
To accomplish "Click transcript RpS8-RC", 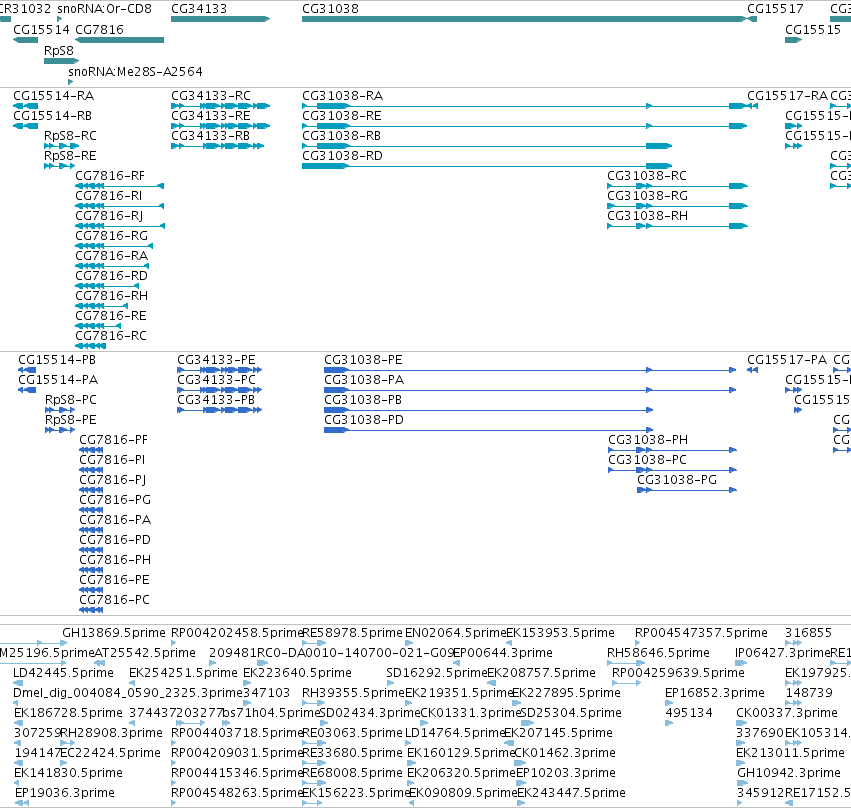I will [x=70, y=136].
